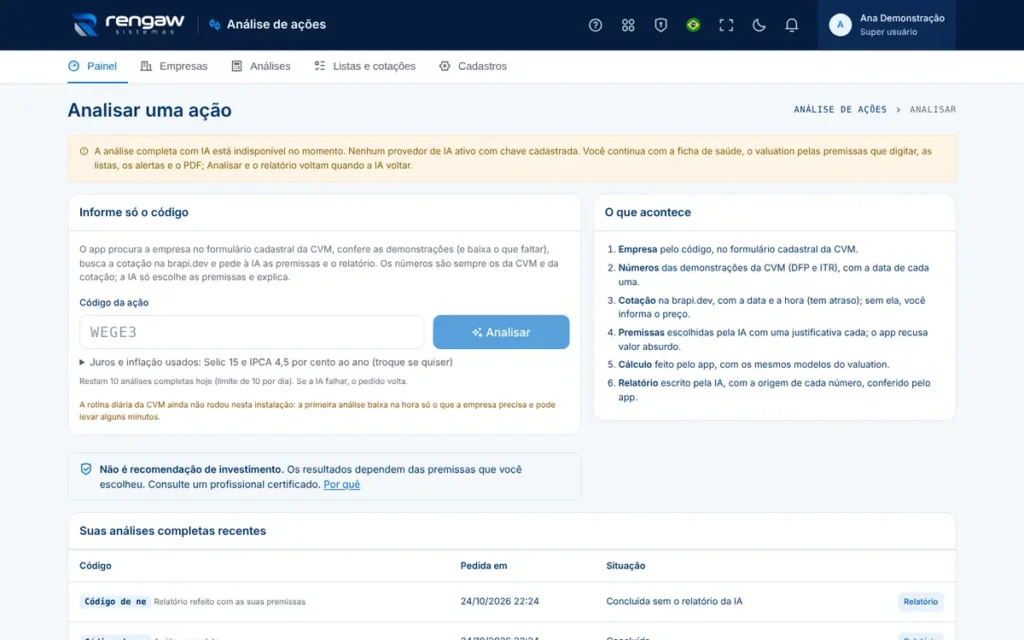Click the Rengaw Sistemas logo
The width and height of the screenshot is (1024, 640).
point(129,24)
